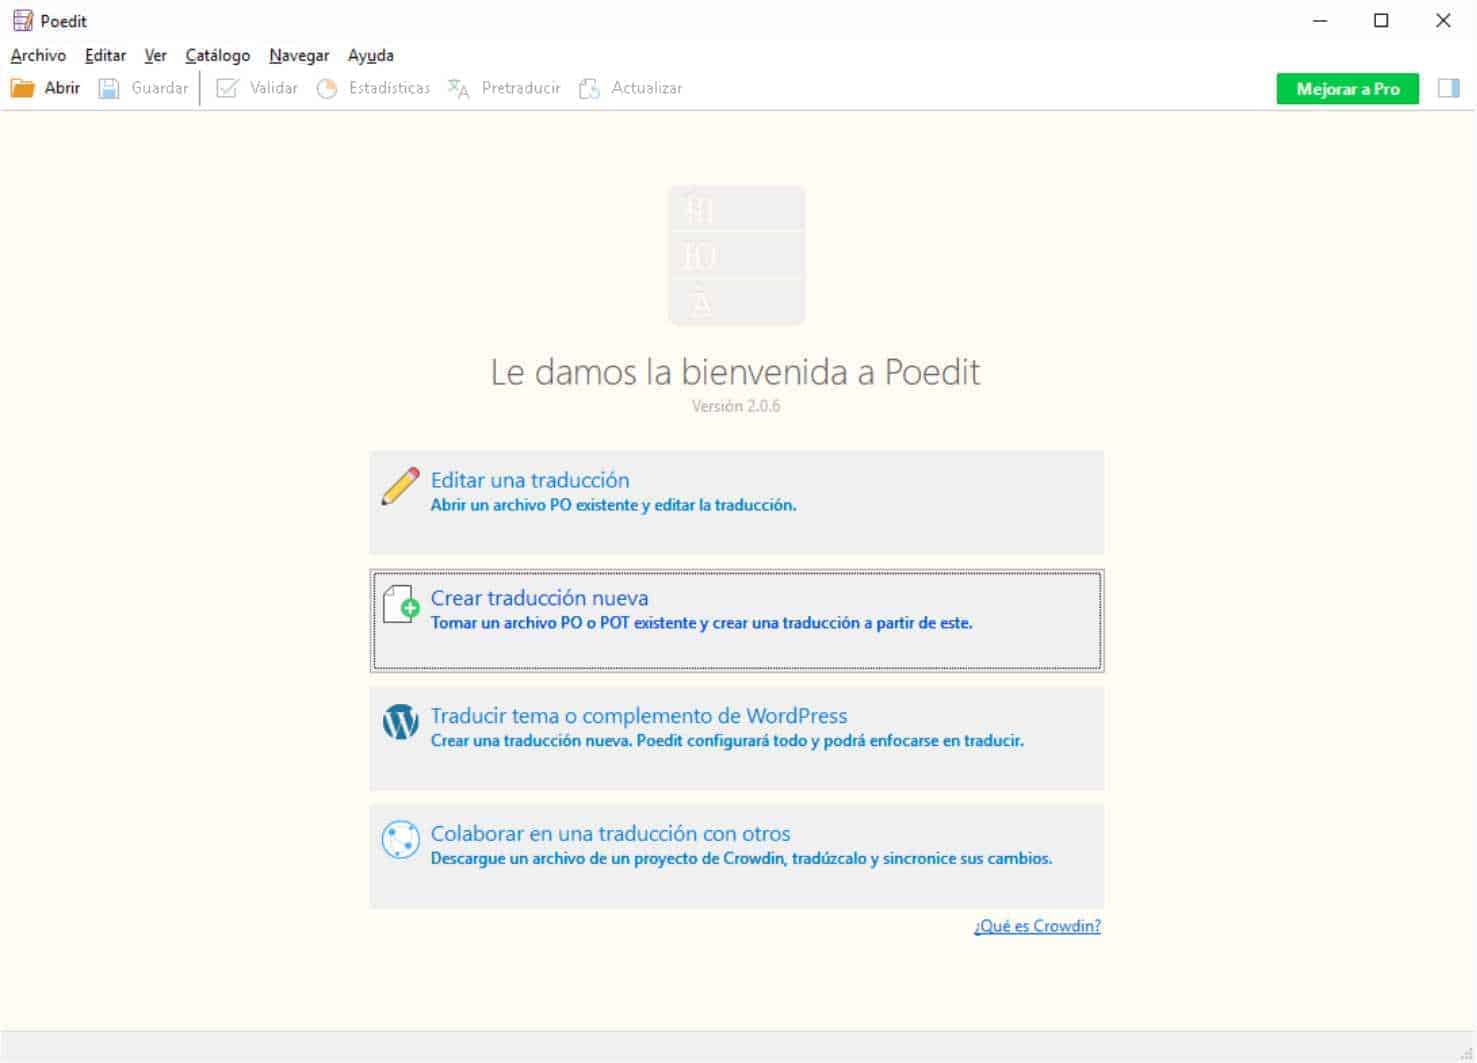Image resolution: width=1477 pixels, height=1063 pixels.
Task: Click the Validar toolbar label
Action: pos(274,88)
